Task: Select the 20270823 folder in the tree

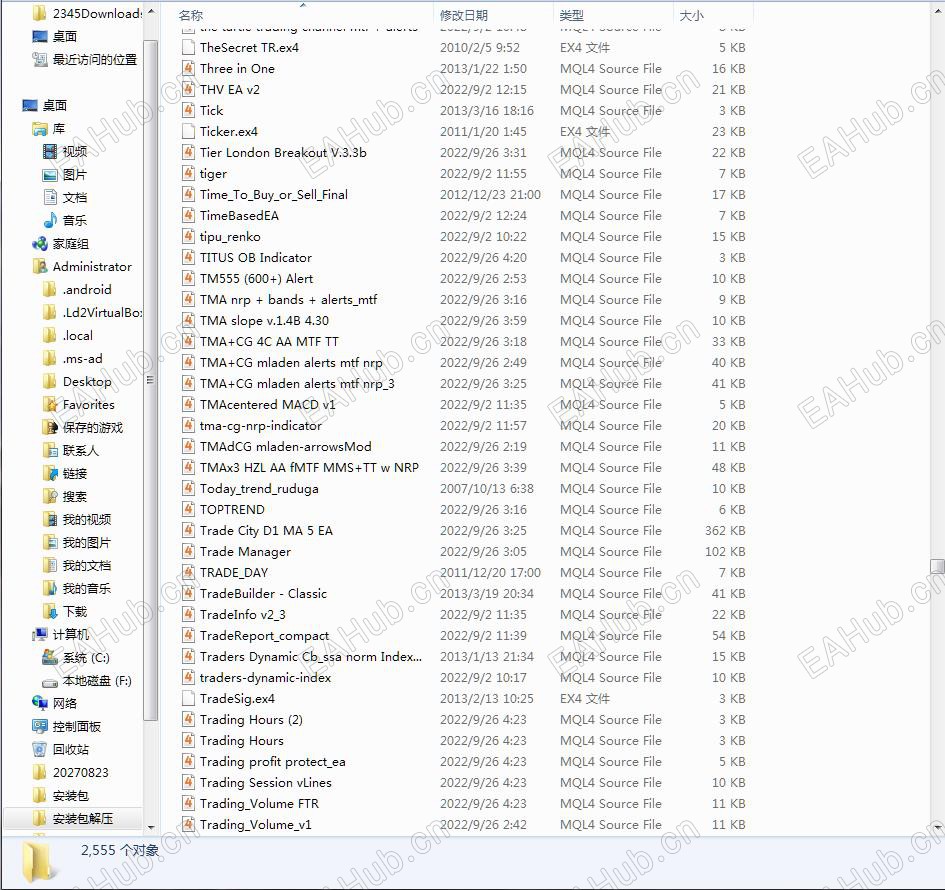Action: [x=80, y=772]
